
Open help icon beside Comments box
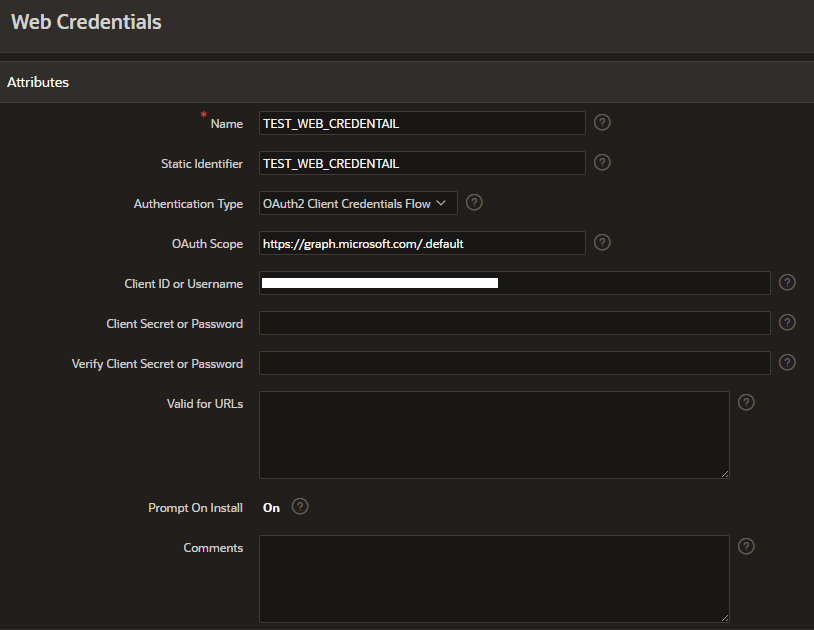click(x=746, y=546)
